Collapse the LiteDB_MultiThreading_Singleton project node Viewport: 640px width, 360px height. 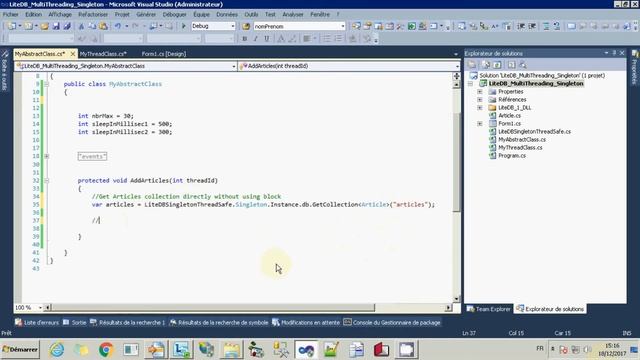click(x=470, y=84)
